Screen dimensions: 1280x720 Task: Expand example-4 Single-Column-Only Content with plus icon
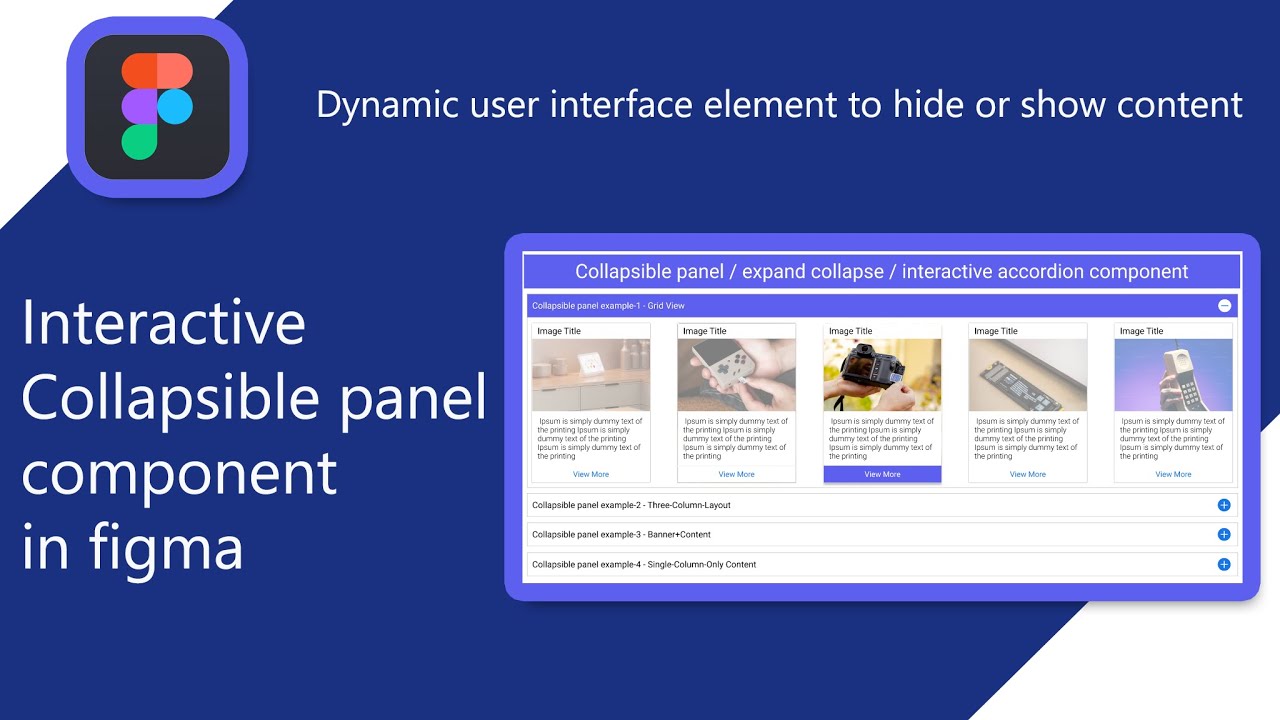[x=1224, y=565]
